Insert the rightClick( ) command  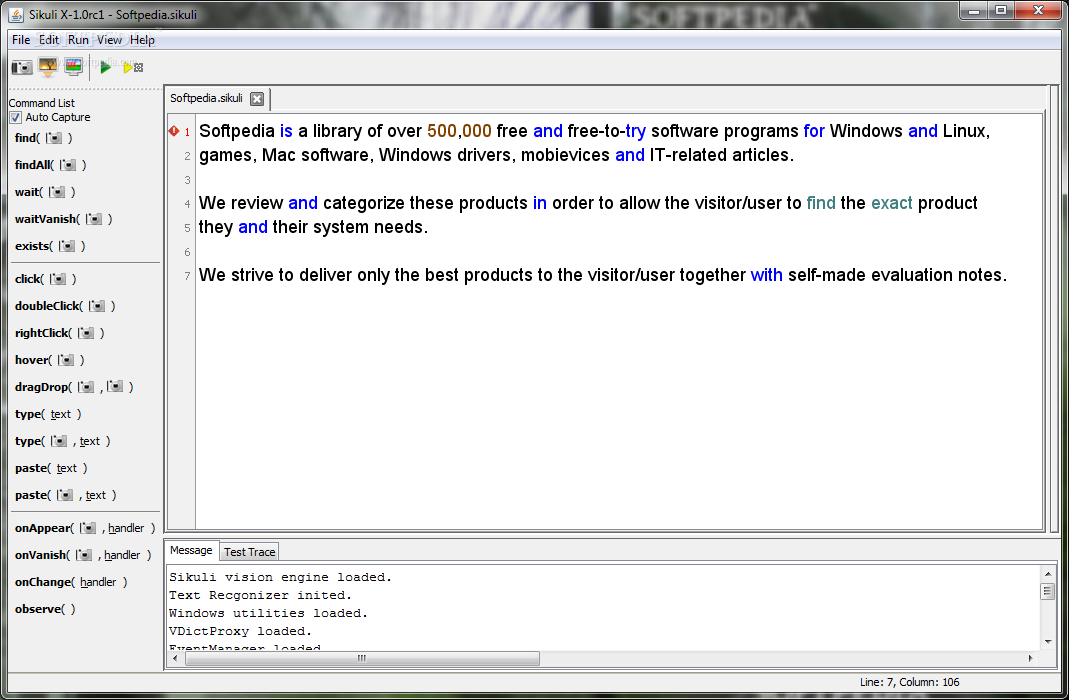click(59, 333)
